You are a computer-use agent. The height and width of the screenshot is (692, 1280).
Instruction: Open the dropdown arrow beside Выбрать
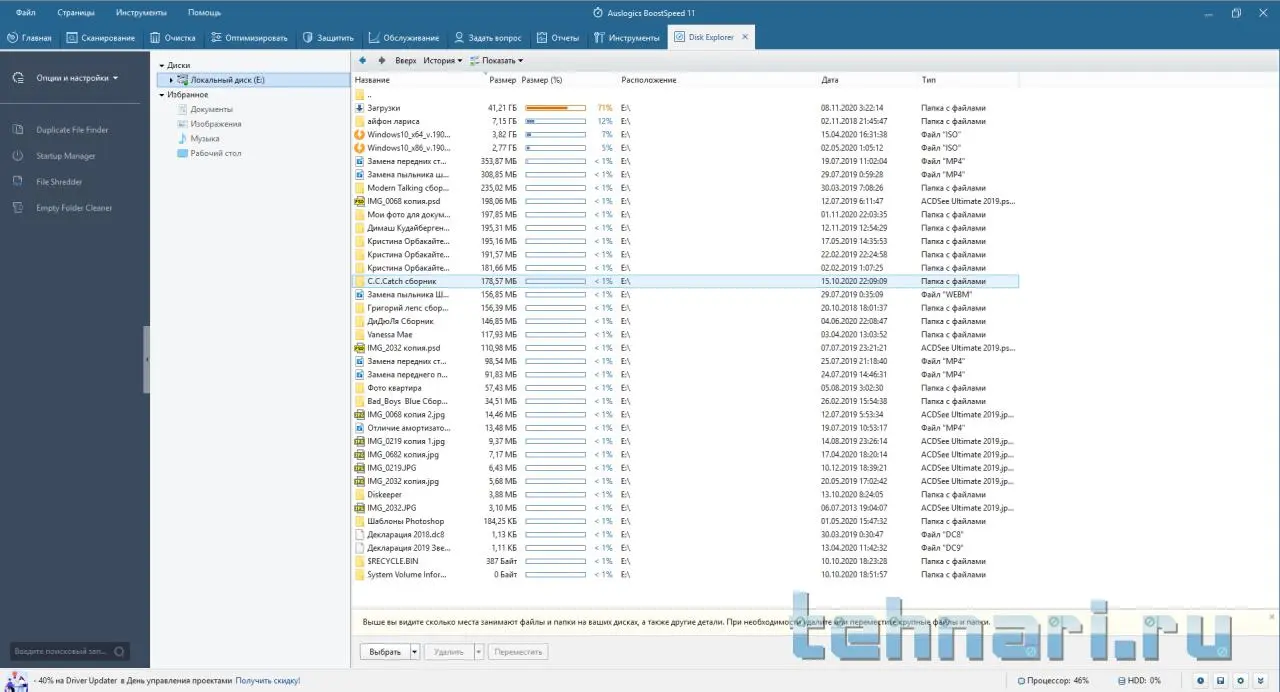[x=415, y=652]
